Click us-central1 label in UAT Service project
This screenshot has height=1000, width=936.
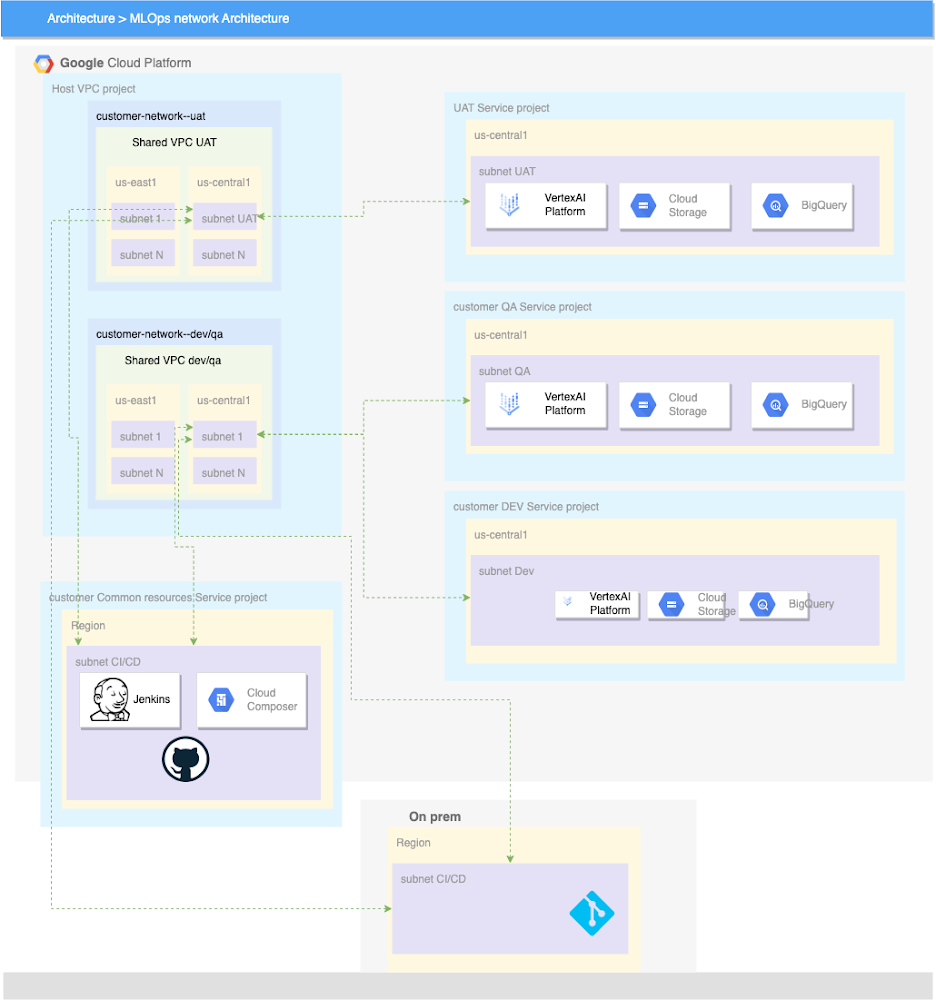[x=501, y=135]
